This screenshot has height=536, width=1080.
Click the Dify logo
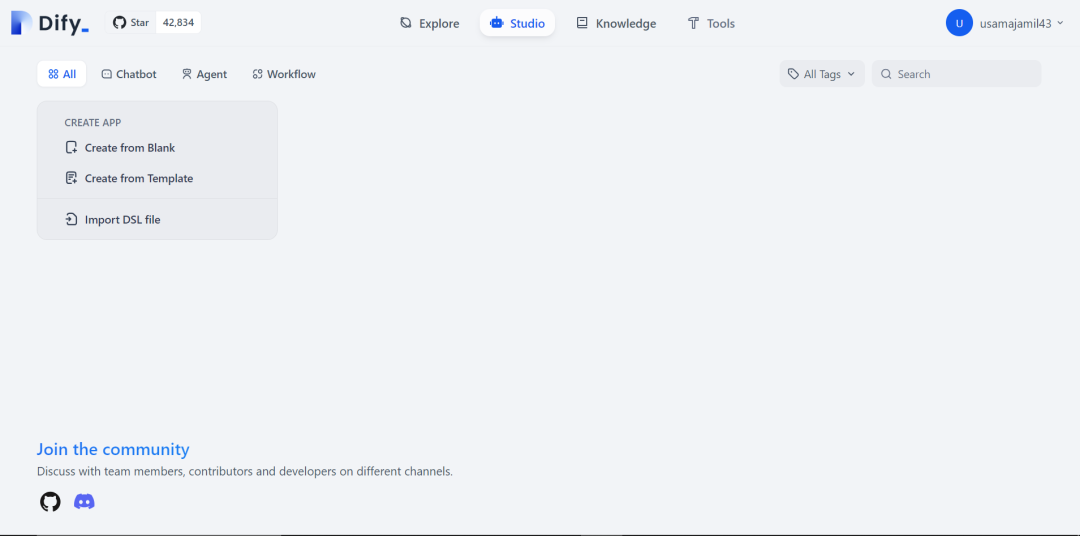tap(50, 23)
